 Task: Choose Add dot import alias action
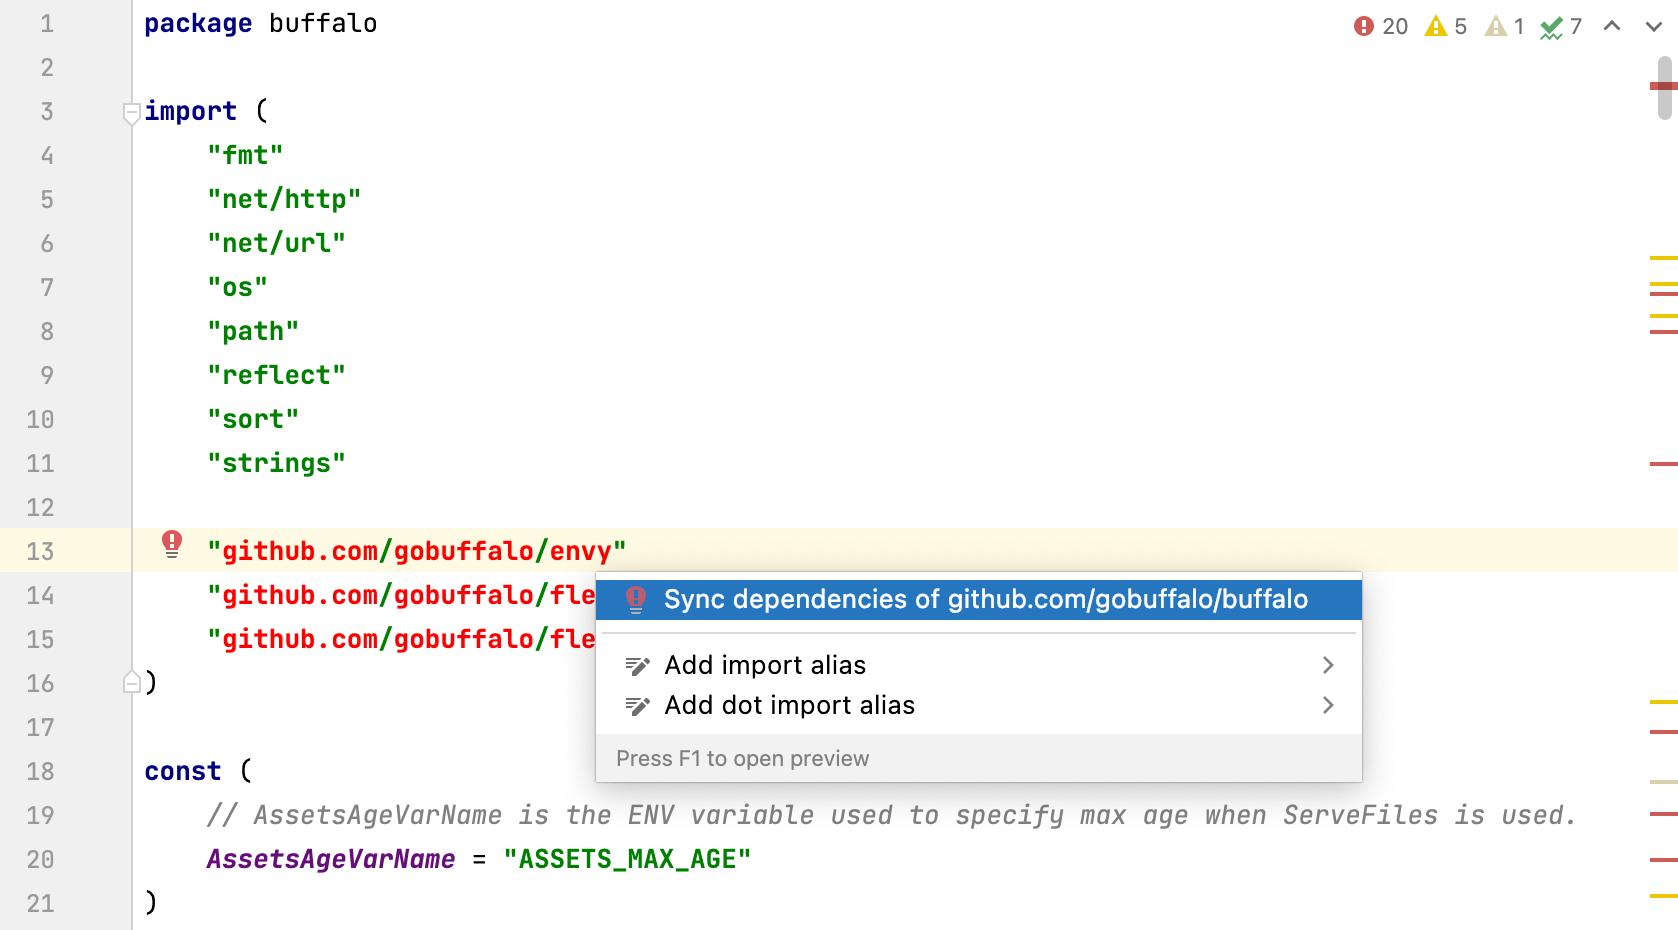click(x=979, y=705)
